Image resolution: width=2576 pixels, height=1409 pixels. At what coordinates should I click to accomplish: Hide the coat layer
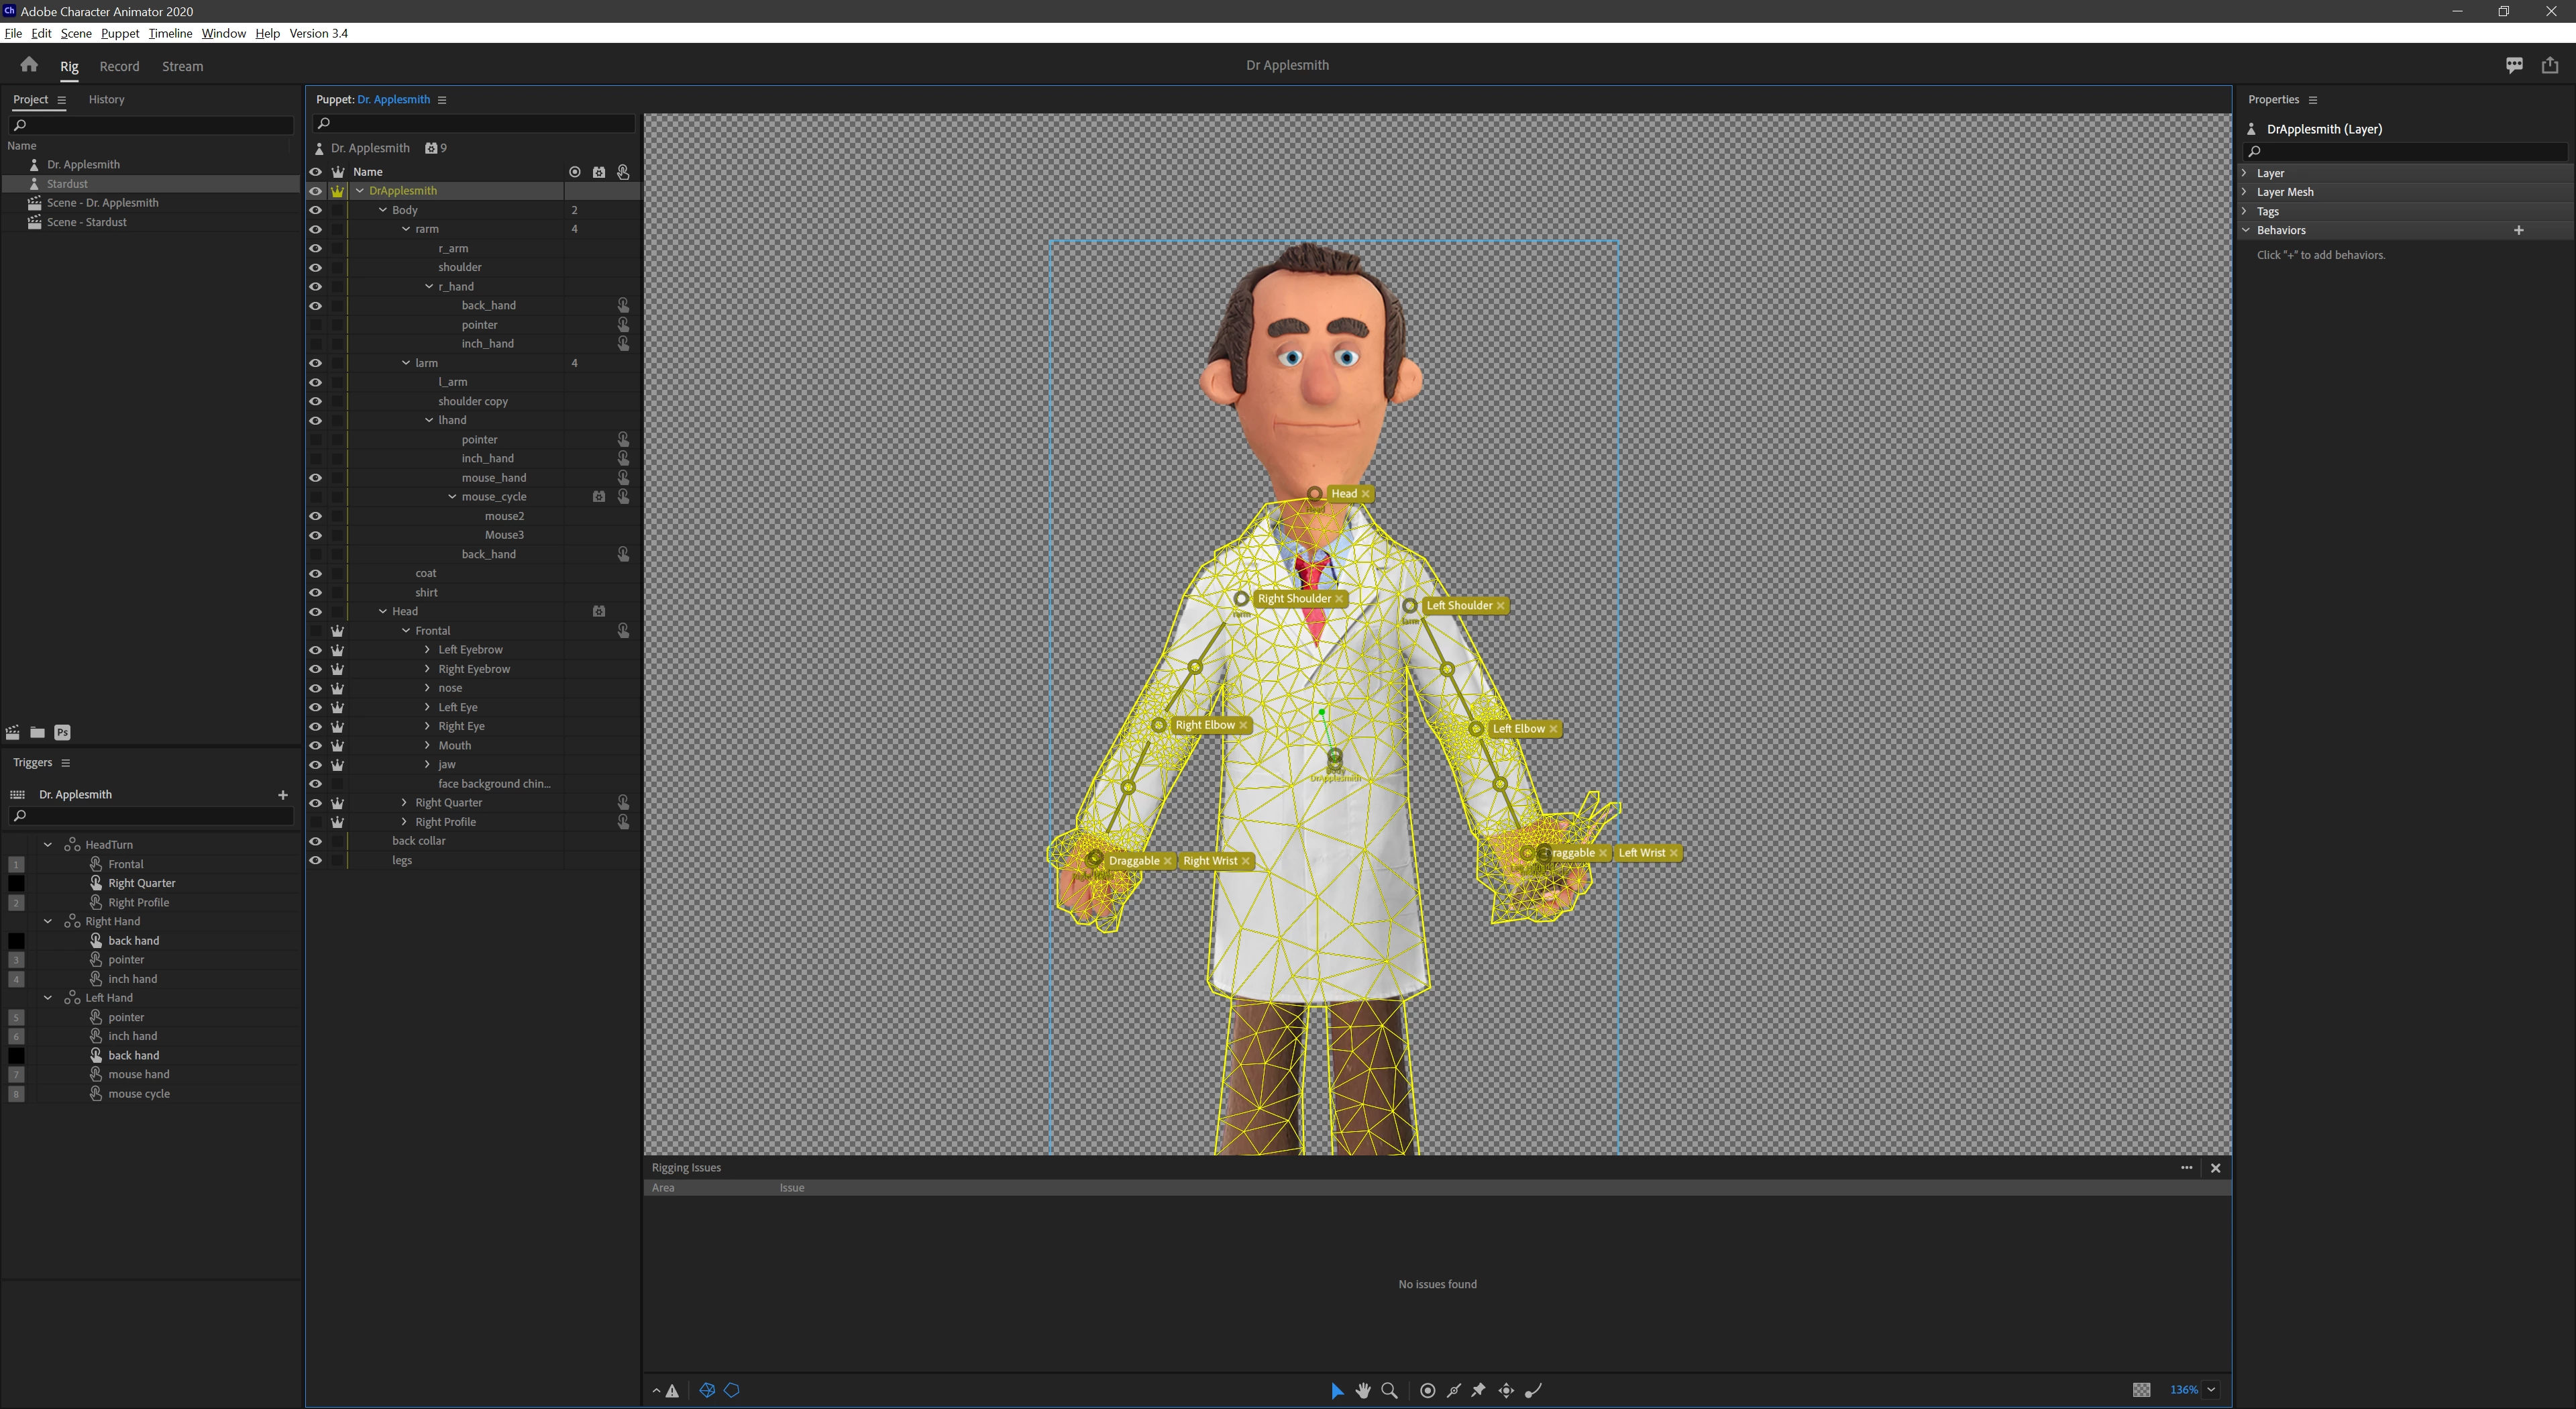click(x=315, y=573)
